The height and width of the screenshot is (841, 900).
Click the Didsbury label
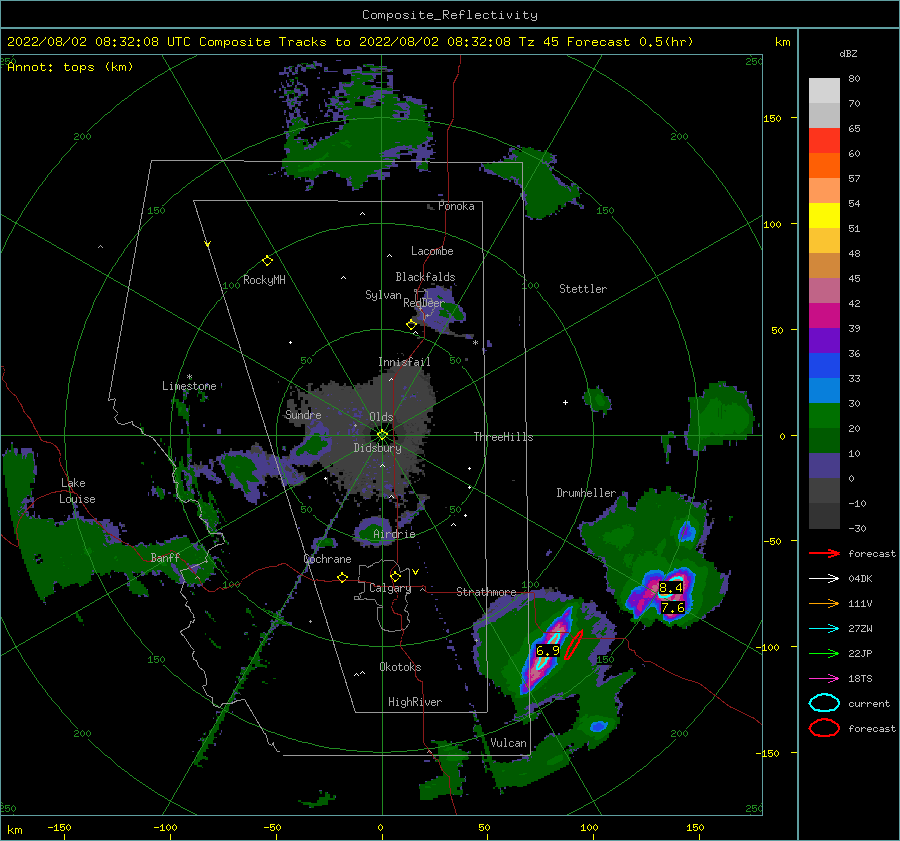click(378, 448)
